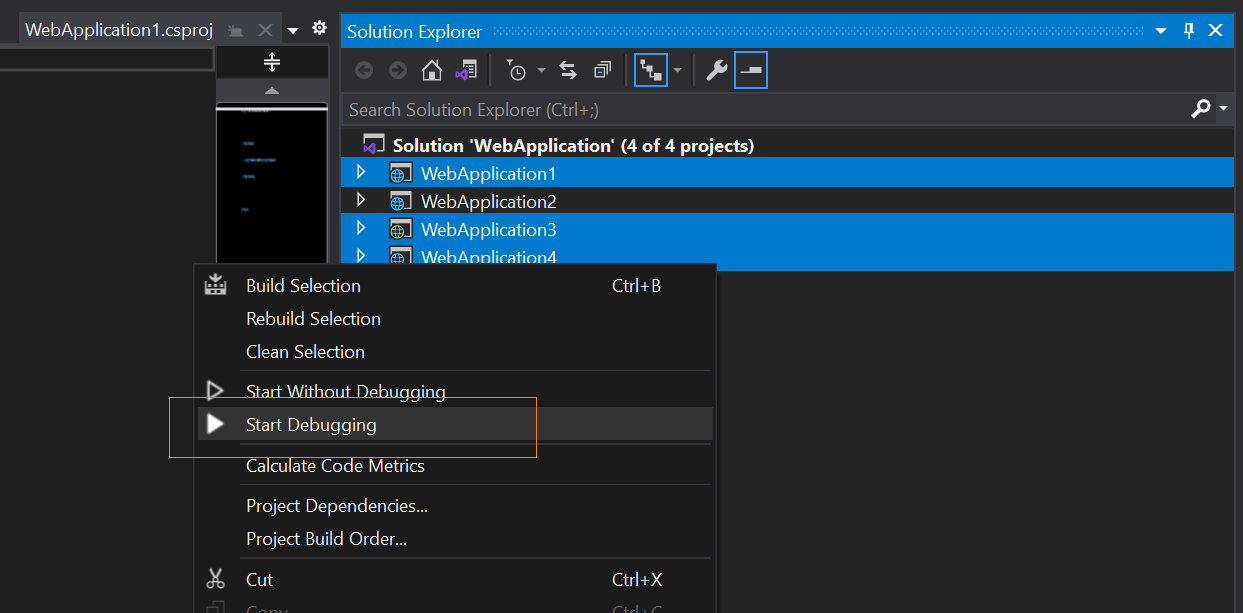Click the Home icon in Solution Explorer
This screenshot has width=1243, height=613.
tap(432, 70)
